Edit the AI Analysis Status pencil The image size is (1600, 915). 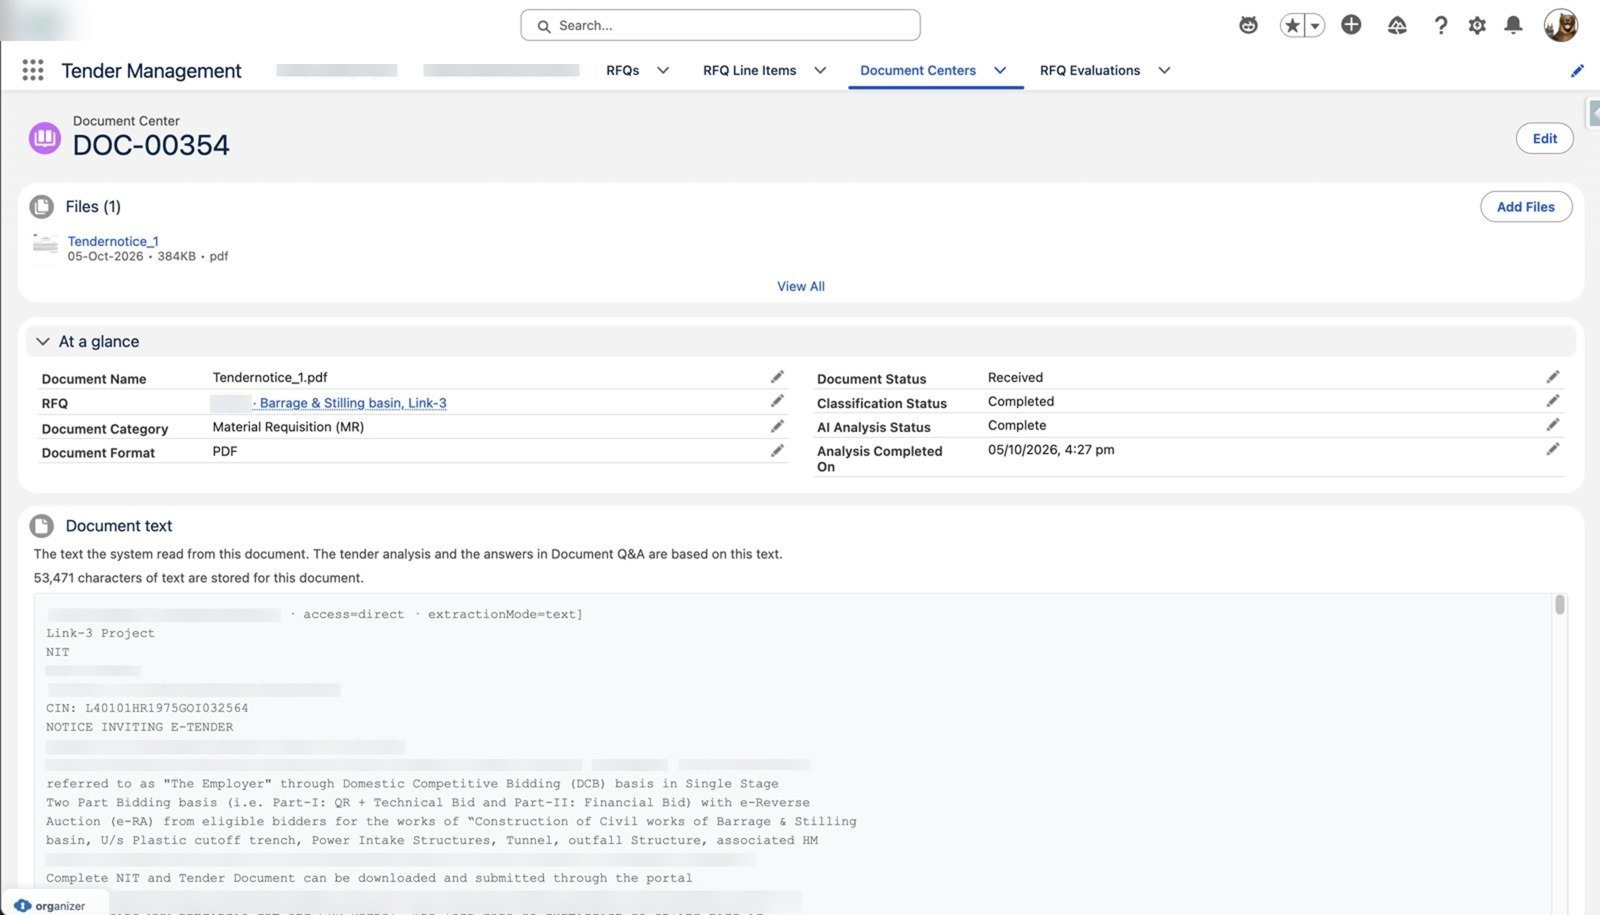tap(1552, 425)
